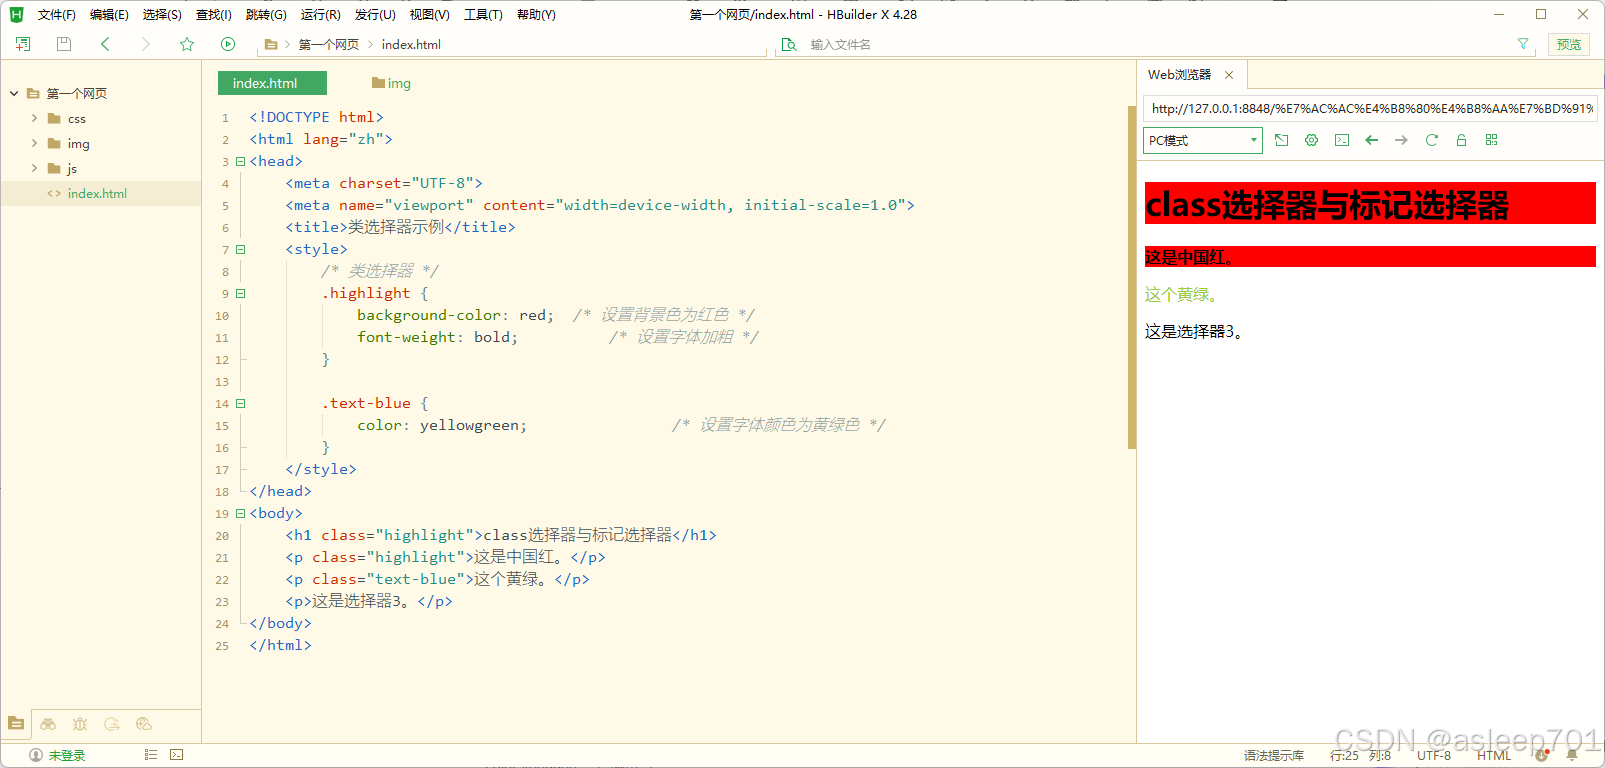This screenshot has height=768, width=1605.
Task: Click the run play icon in toolbar
Action: coord(228,44)
